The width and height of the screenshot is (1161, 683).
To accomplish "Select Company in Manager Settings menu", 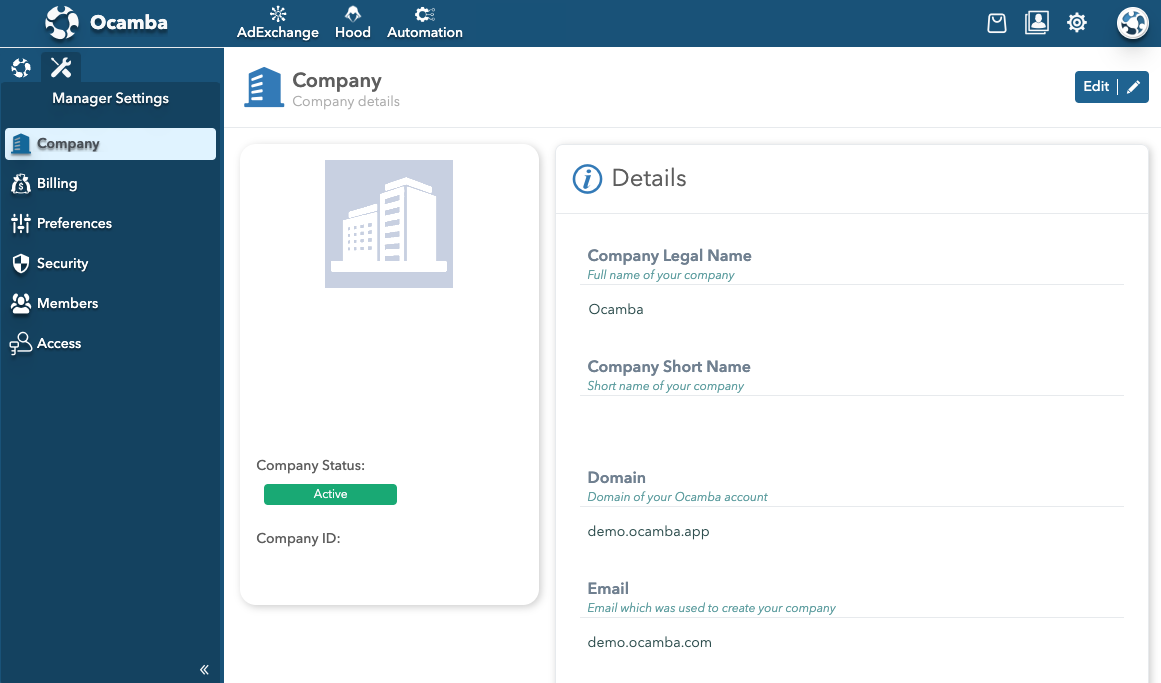I will (110, 144).
